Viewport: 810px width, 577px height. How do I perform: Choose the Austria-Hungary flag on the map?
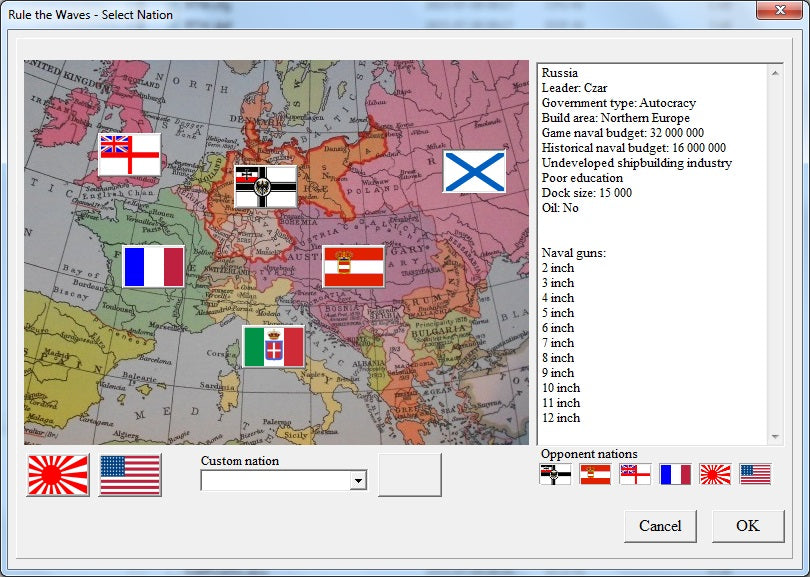[353, 267]
